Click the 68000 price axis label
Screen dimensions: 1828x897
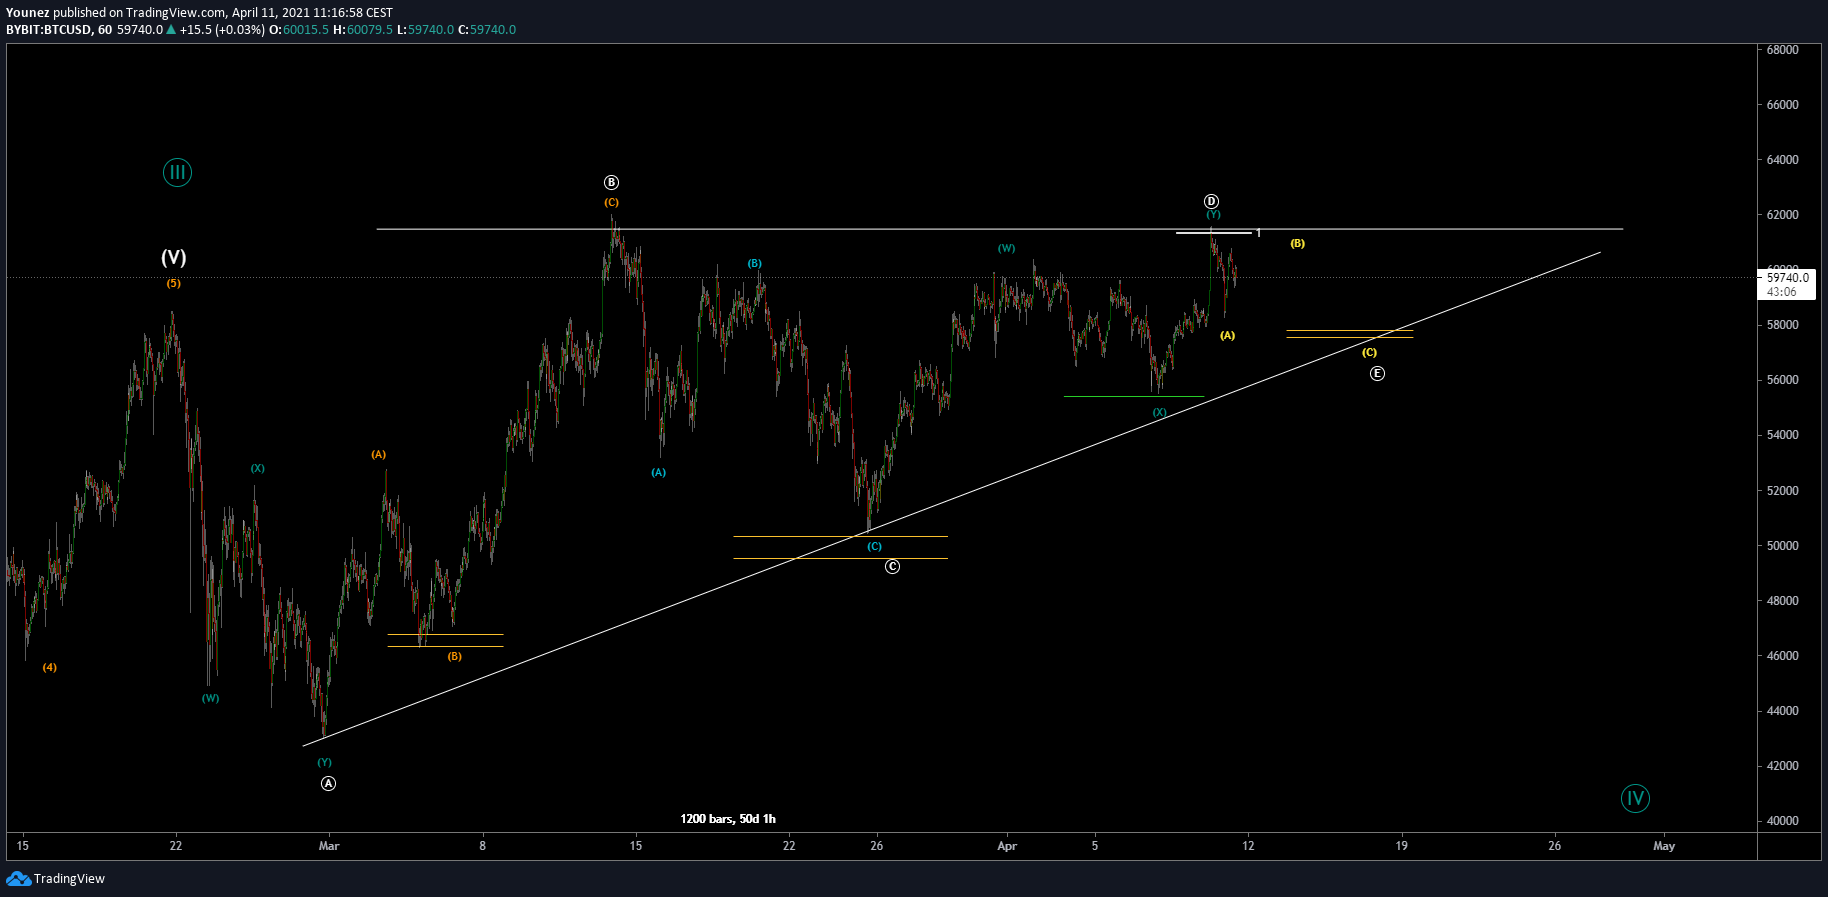click(x=1782, y=50)
